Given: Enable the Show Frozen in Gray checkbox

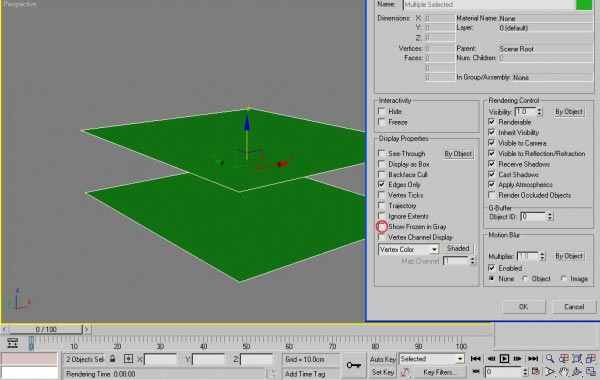Looking at the screenshot, I should pos(382,227).
